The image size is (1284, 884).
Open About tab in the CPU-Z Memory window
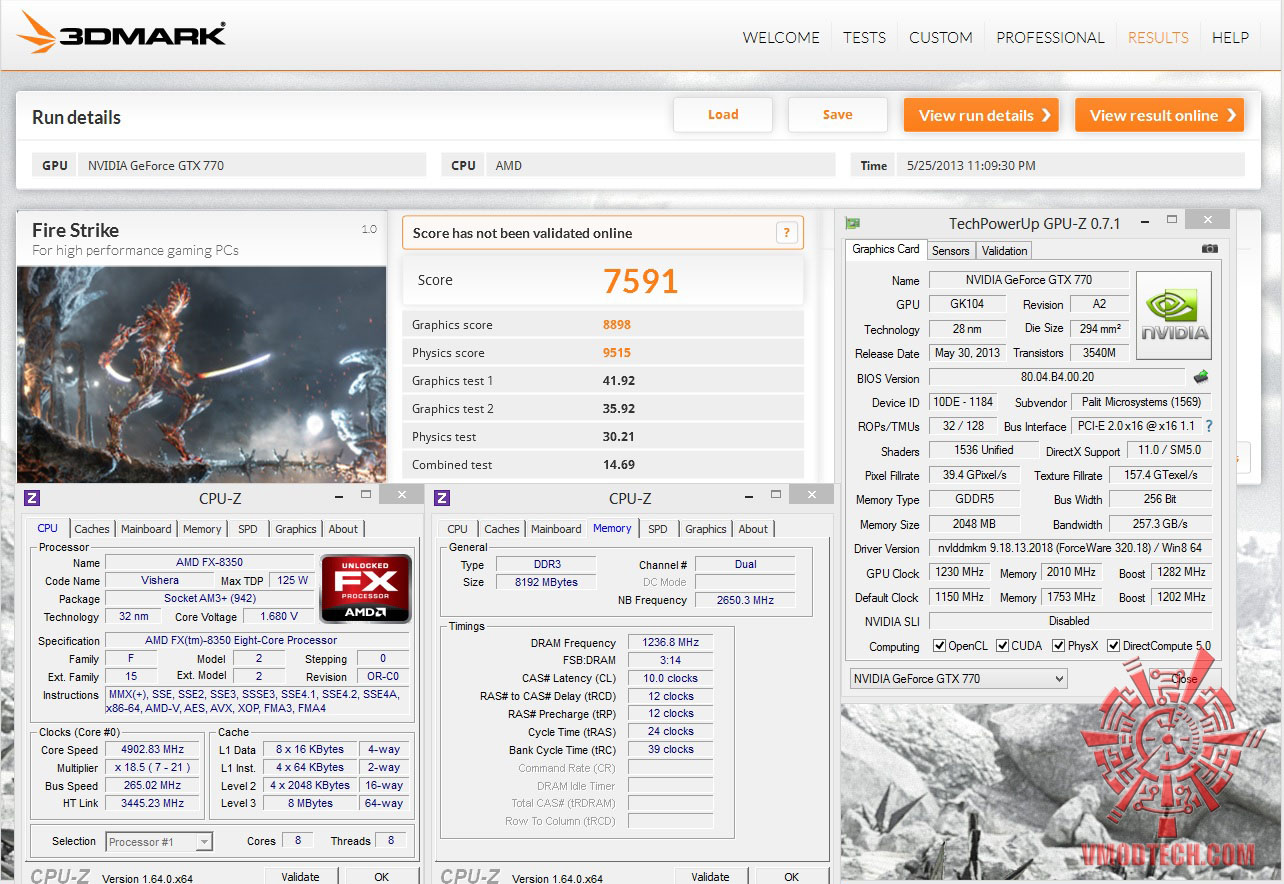(x=753, y=529)
